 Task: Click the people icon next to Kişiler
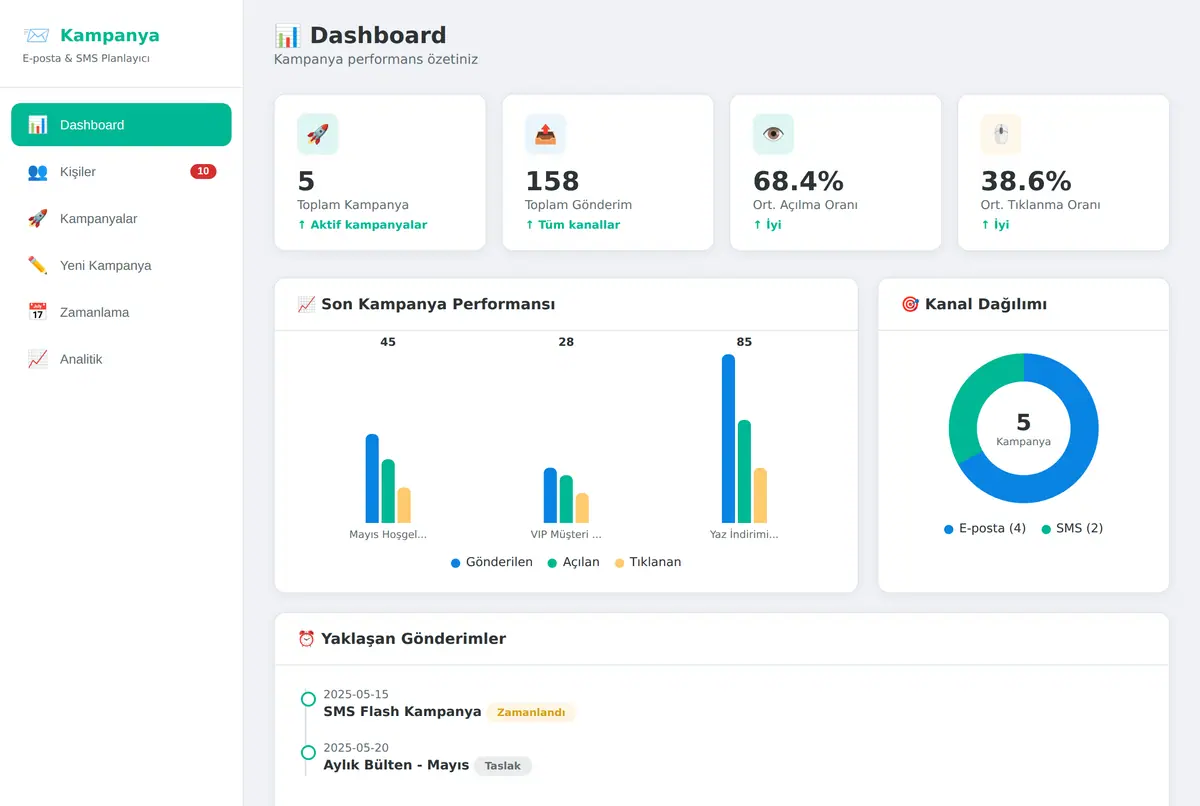coord(38,172)
